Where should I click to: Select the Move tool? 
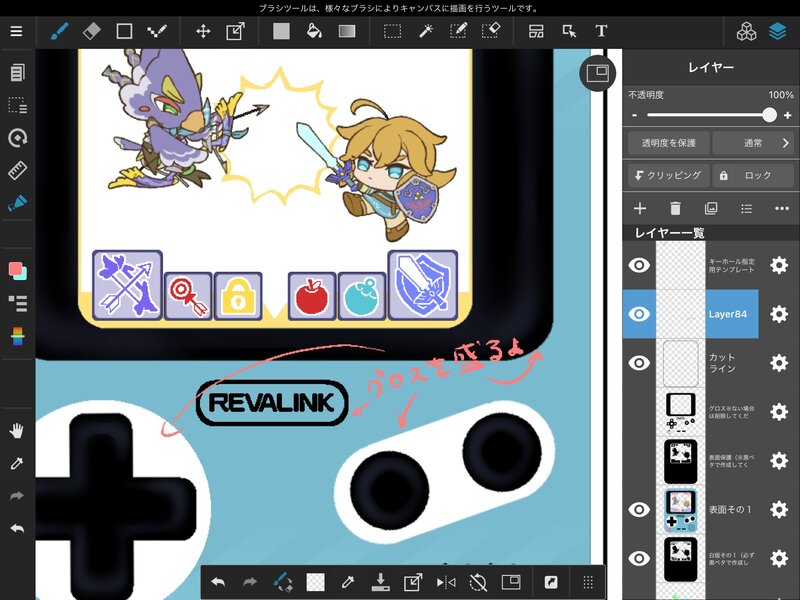click(203, 31)
